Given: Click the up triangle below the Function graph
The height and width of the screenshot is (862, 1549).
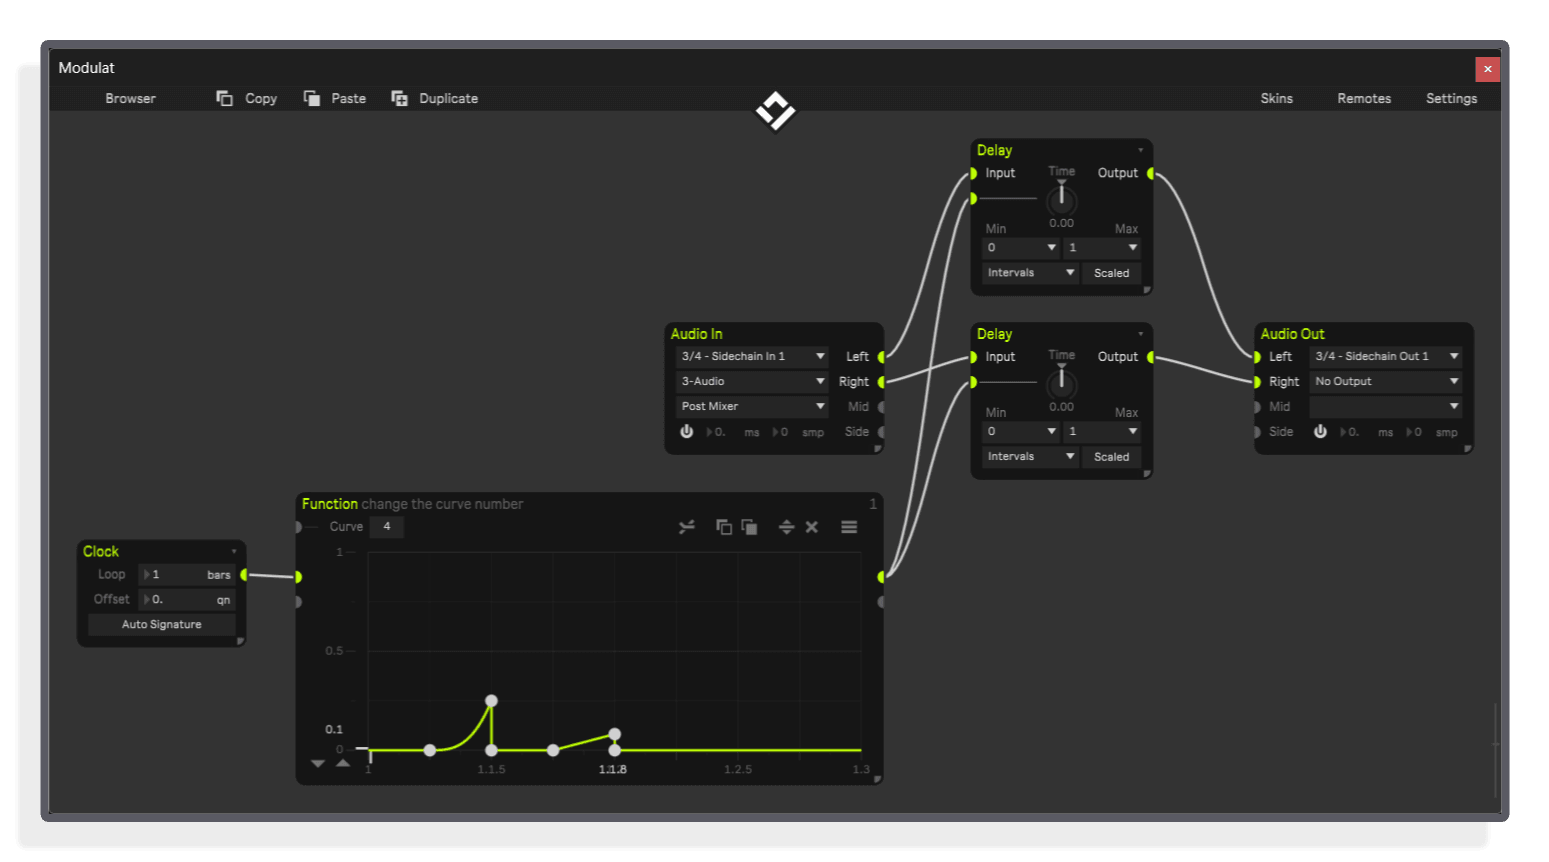Looking at the screenshot, I should click(343, 764).
